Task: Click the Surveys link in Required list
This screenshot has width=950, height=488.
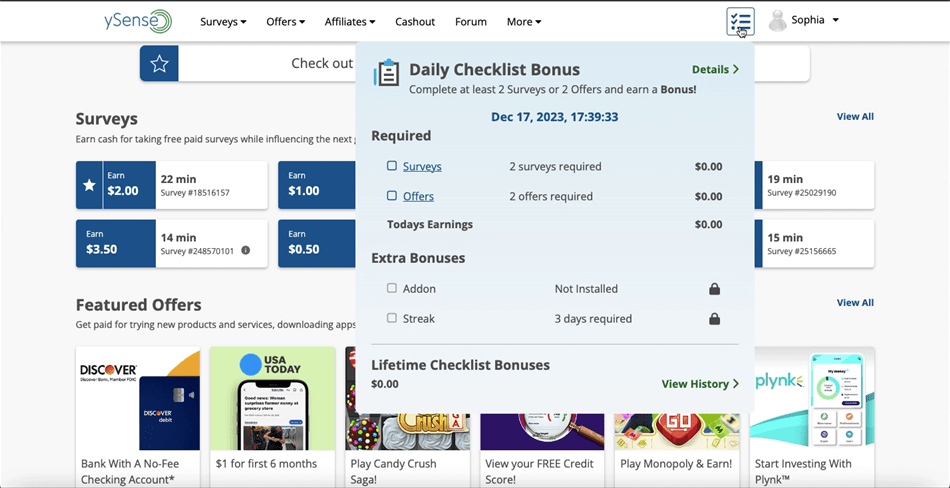Action: (422, 166)
